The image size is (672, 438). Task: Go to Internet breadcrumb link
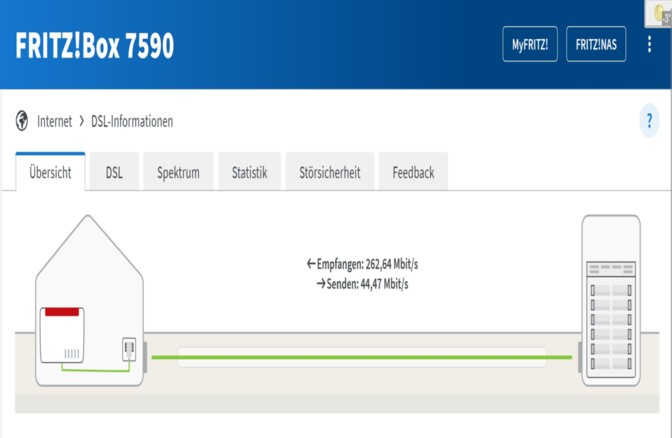coord(54,121)
